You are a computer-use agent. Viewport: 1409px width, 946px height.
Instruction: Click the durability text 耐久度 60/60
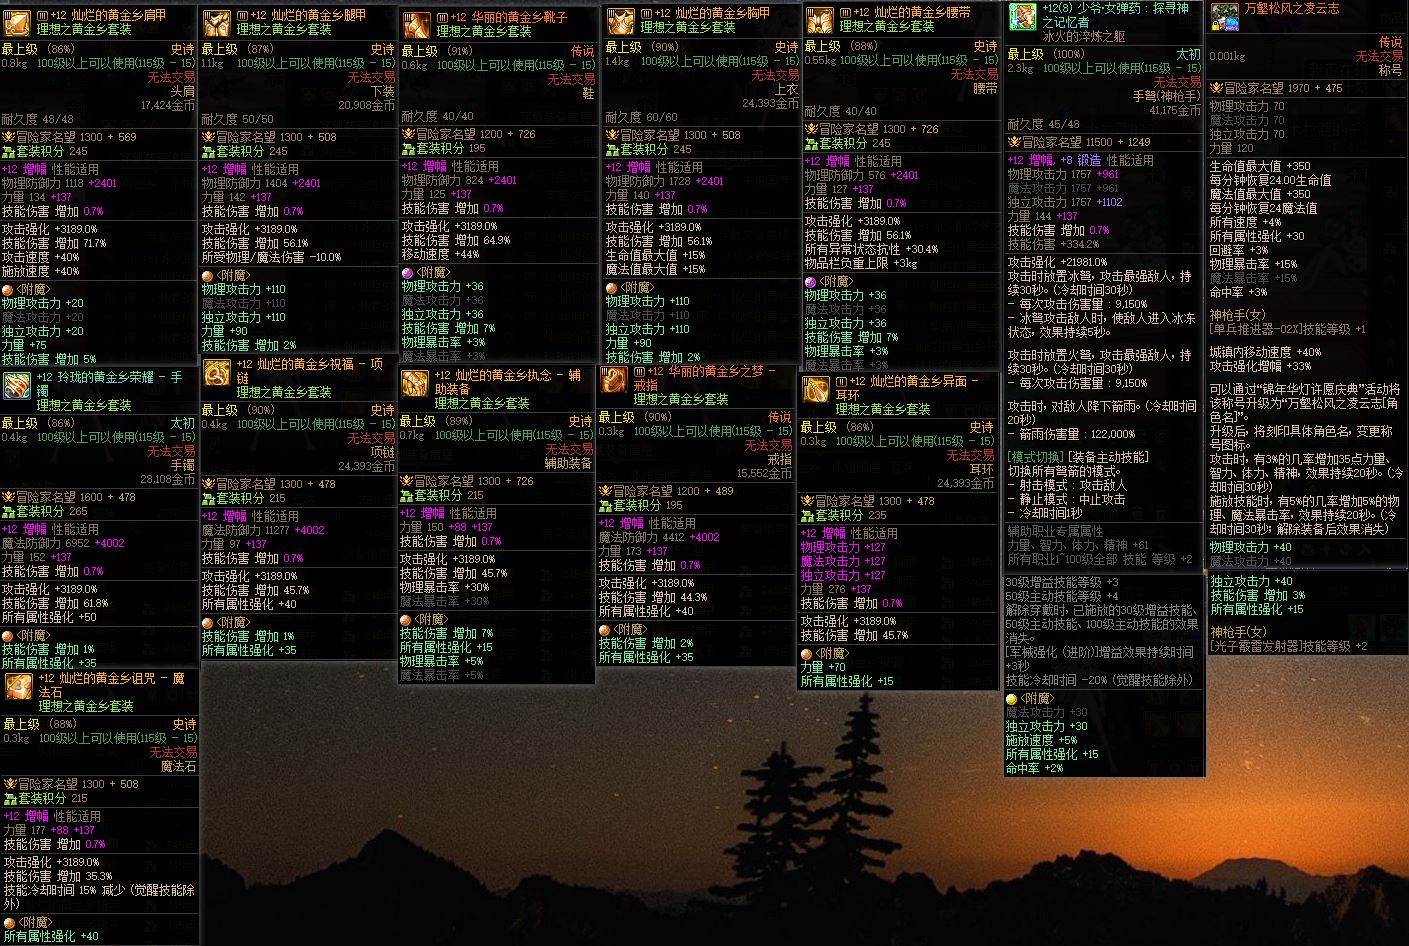pyautogui.click(x=642, y=117)
